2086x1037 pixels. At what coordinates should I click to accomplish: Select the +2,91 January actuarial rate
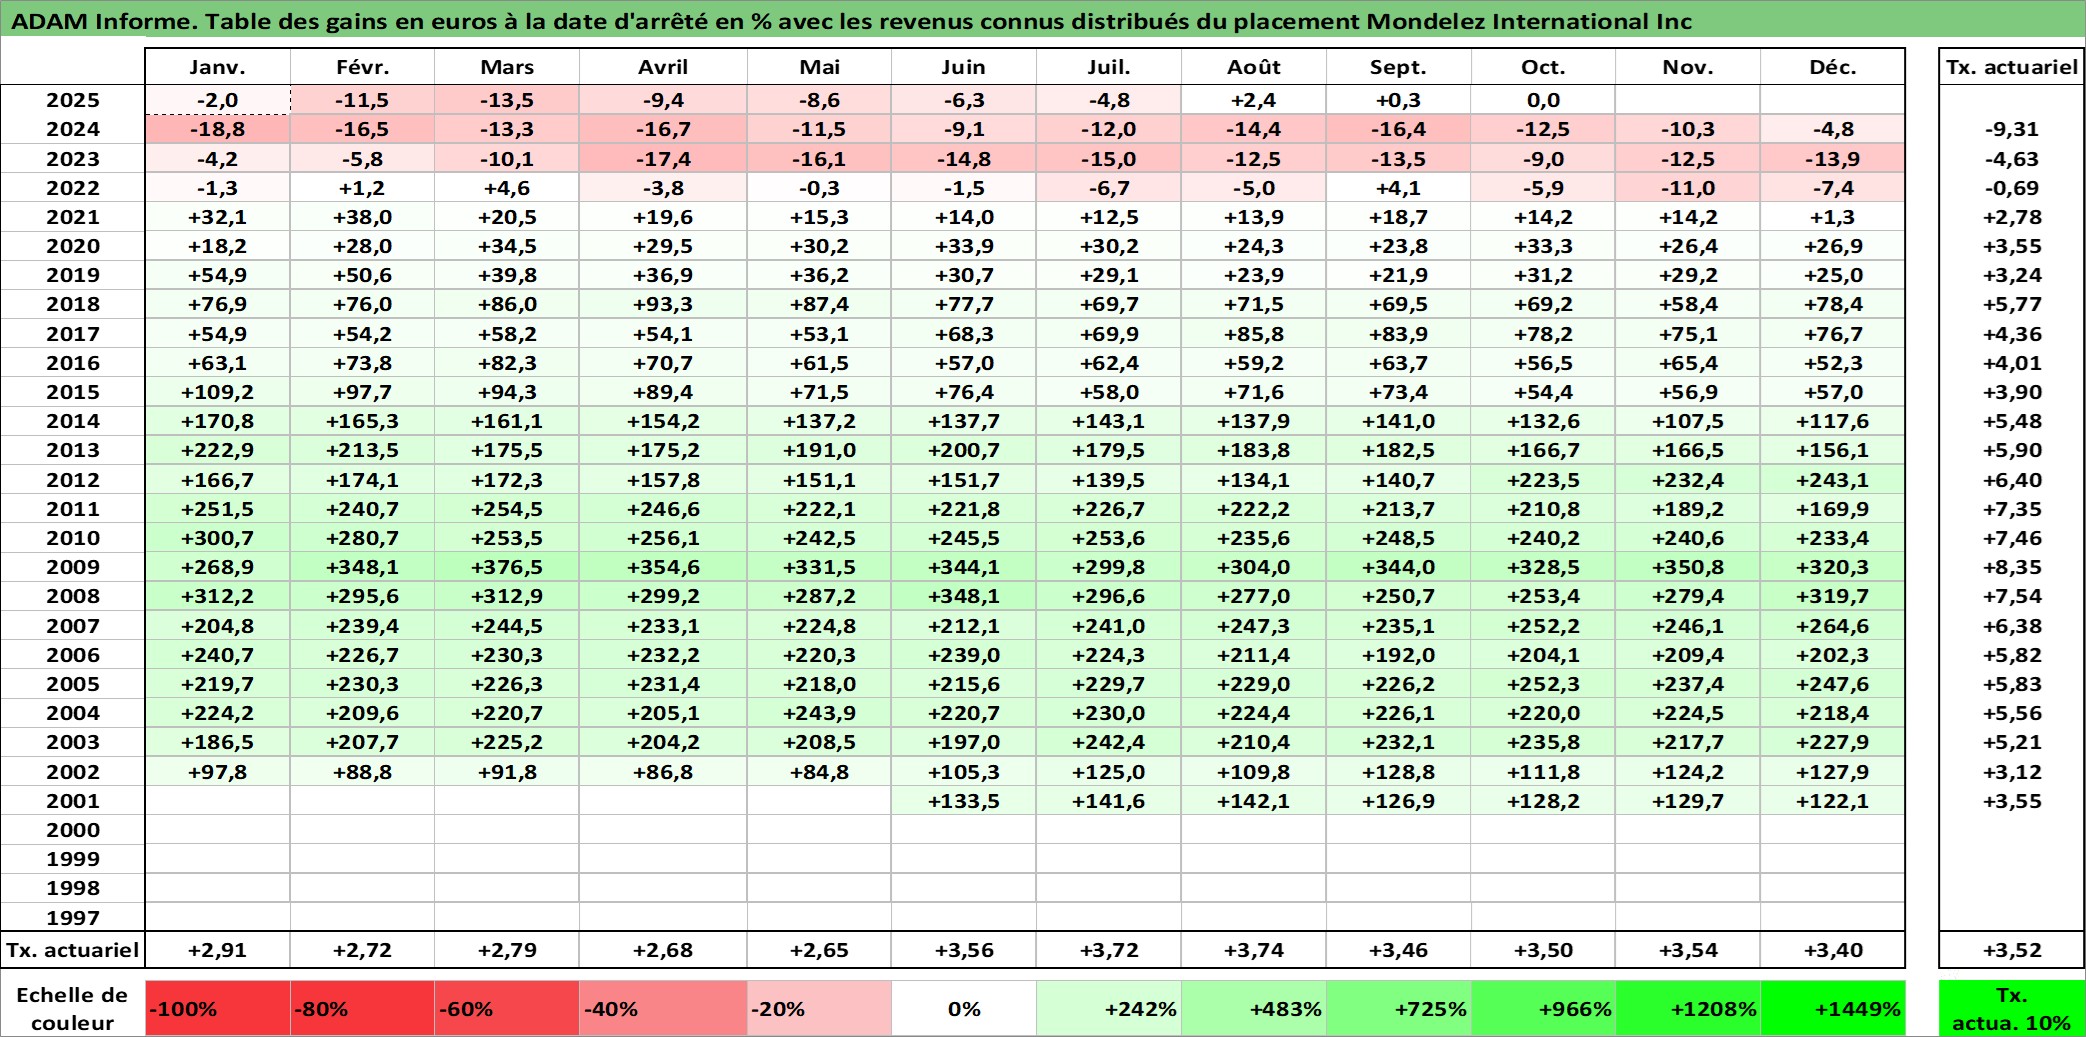click(217, 950)
